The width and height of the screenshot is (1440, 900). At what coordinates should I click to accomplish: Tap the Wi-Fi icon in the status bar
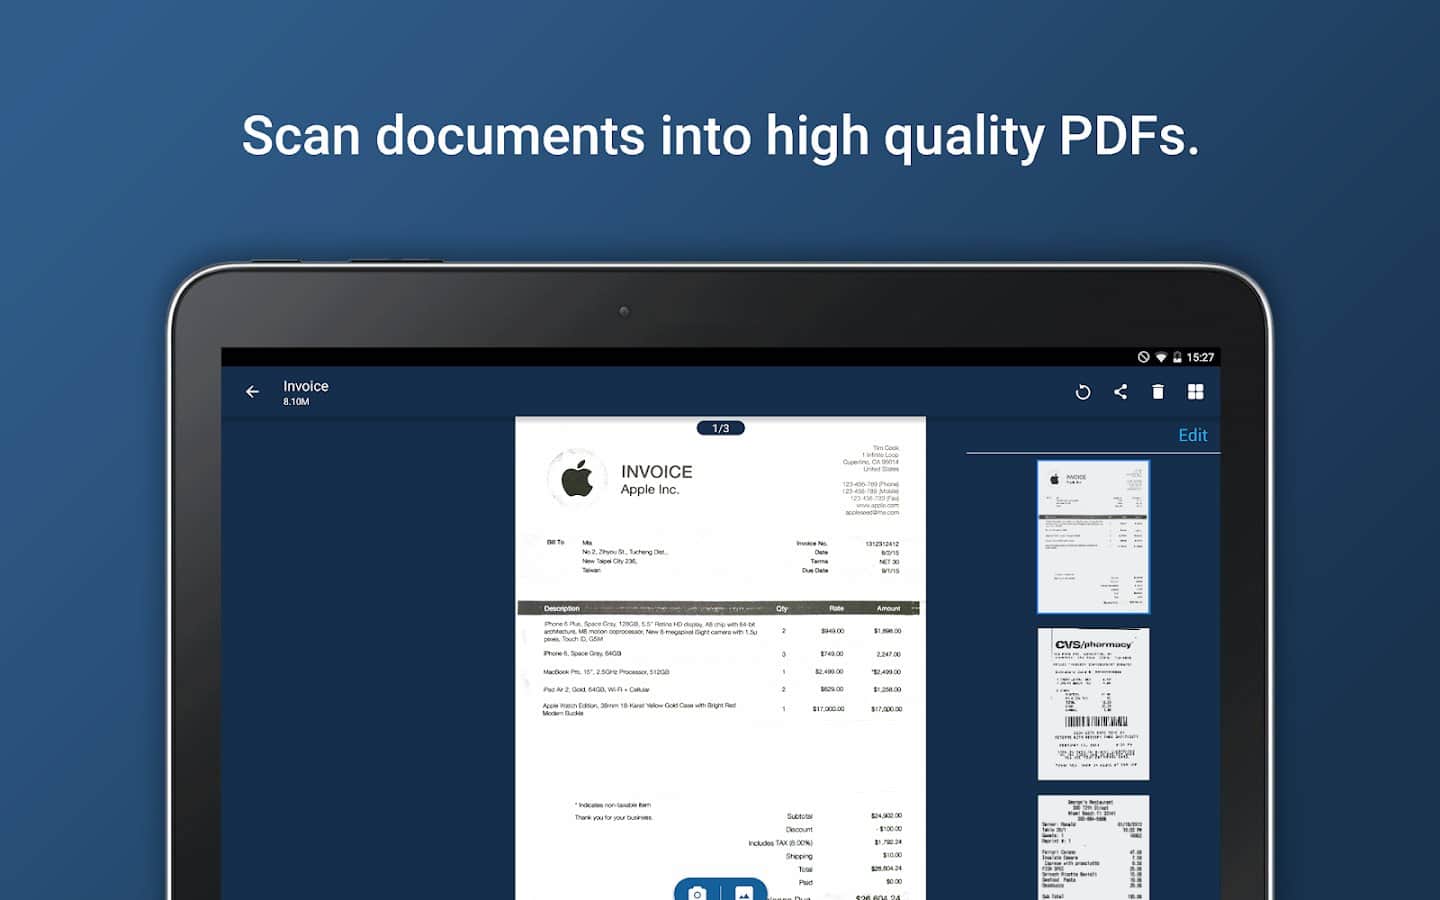1161,357
